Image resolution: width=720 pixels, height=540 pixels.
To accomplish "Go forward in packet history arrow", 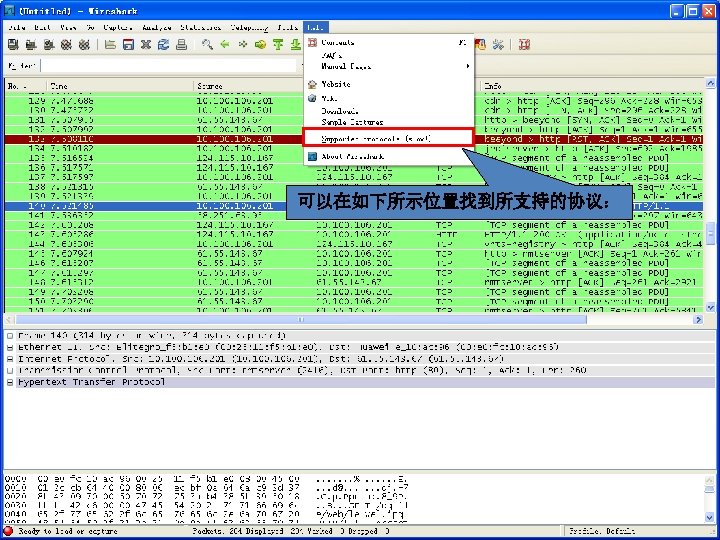I will point(242,45).
